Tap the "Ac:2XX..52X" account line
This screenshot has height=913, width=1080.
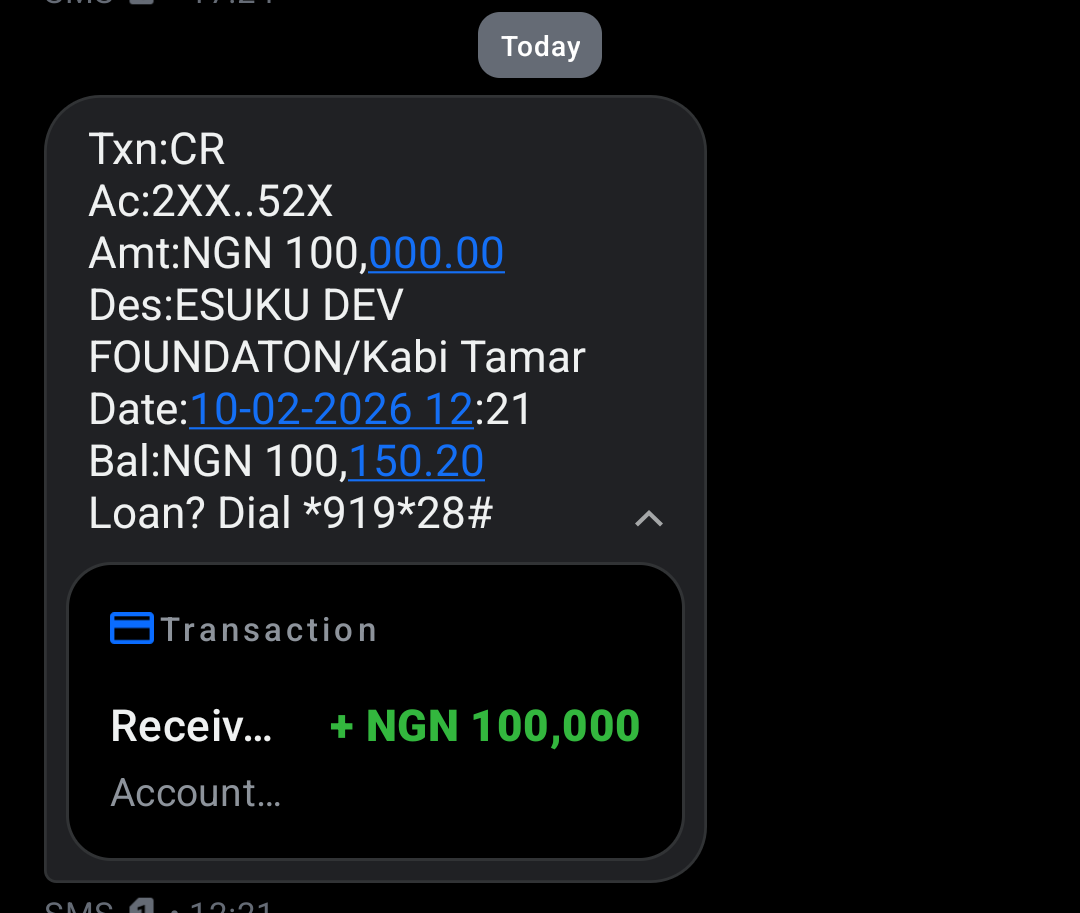[x=210, y=202]
